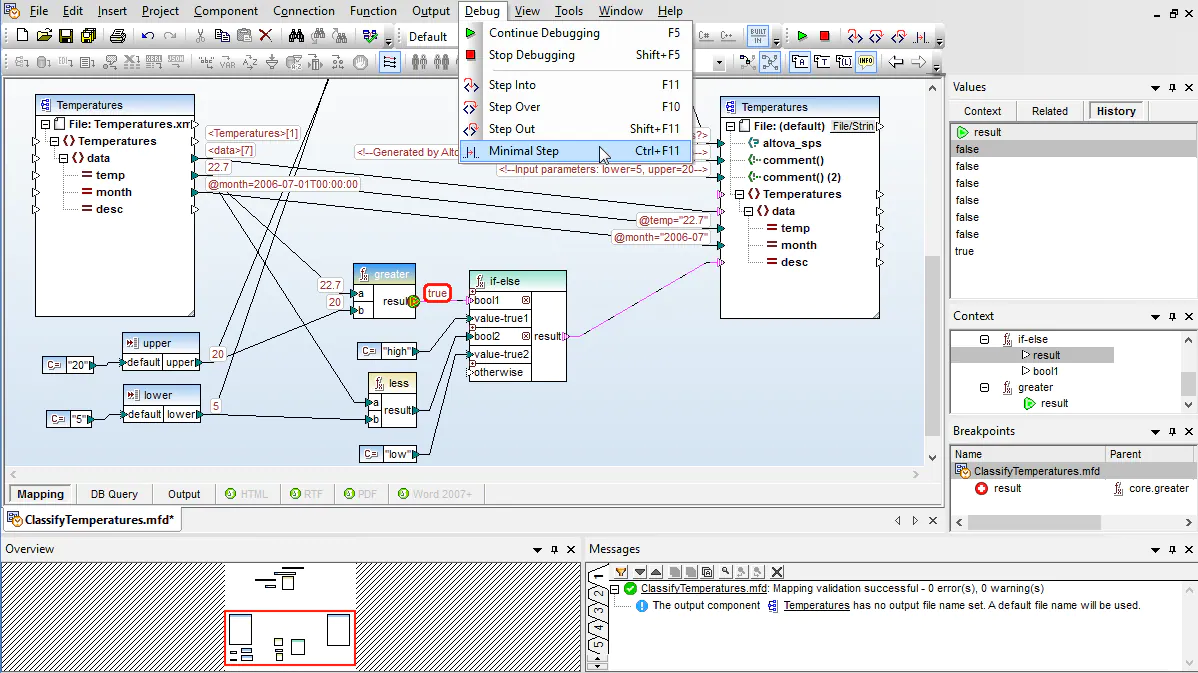Click the C# code generation toolbar icon
The width and height of the screenshot is (1198, 673).
click(x=705, y=36)
